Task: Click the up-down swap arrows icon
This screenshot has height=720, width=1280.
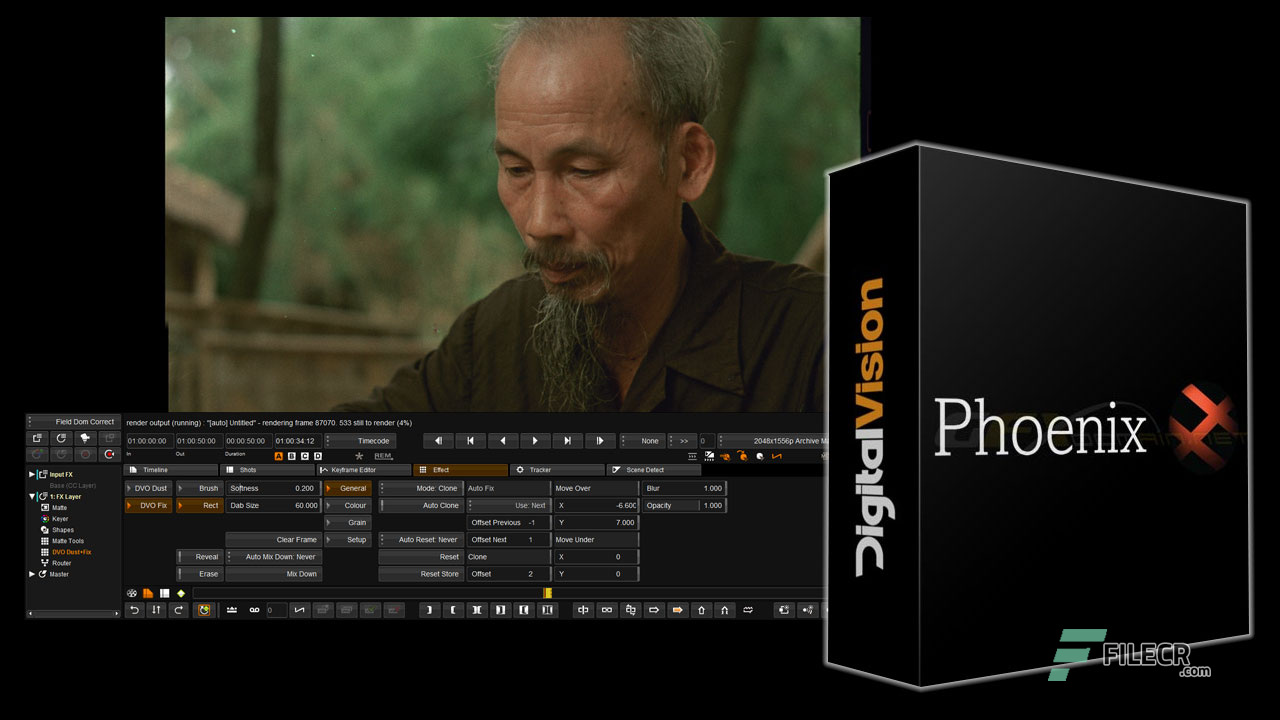Action: pyautogui.click(x=157, y=610)
